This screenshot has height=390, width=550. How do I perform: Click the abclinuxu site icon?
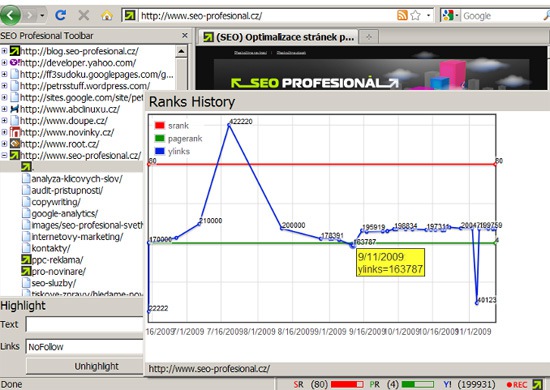point(14,109)
